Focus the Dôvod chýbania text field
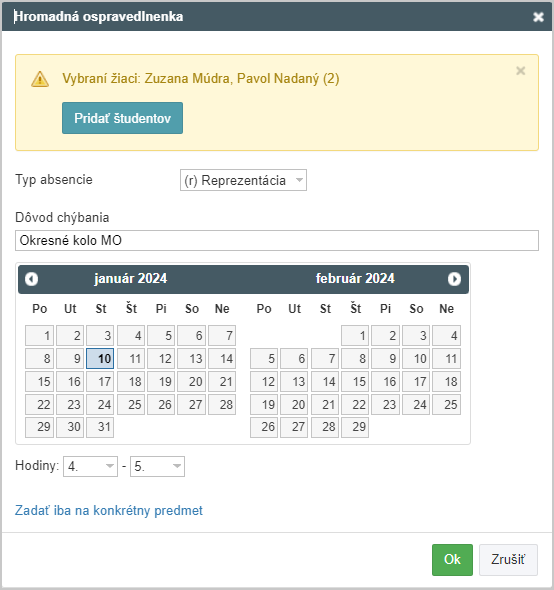 click(277, 240)
